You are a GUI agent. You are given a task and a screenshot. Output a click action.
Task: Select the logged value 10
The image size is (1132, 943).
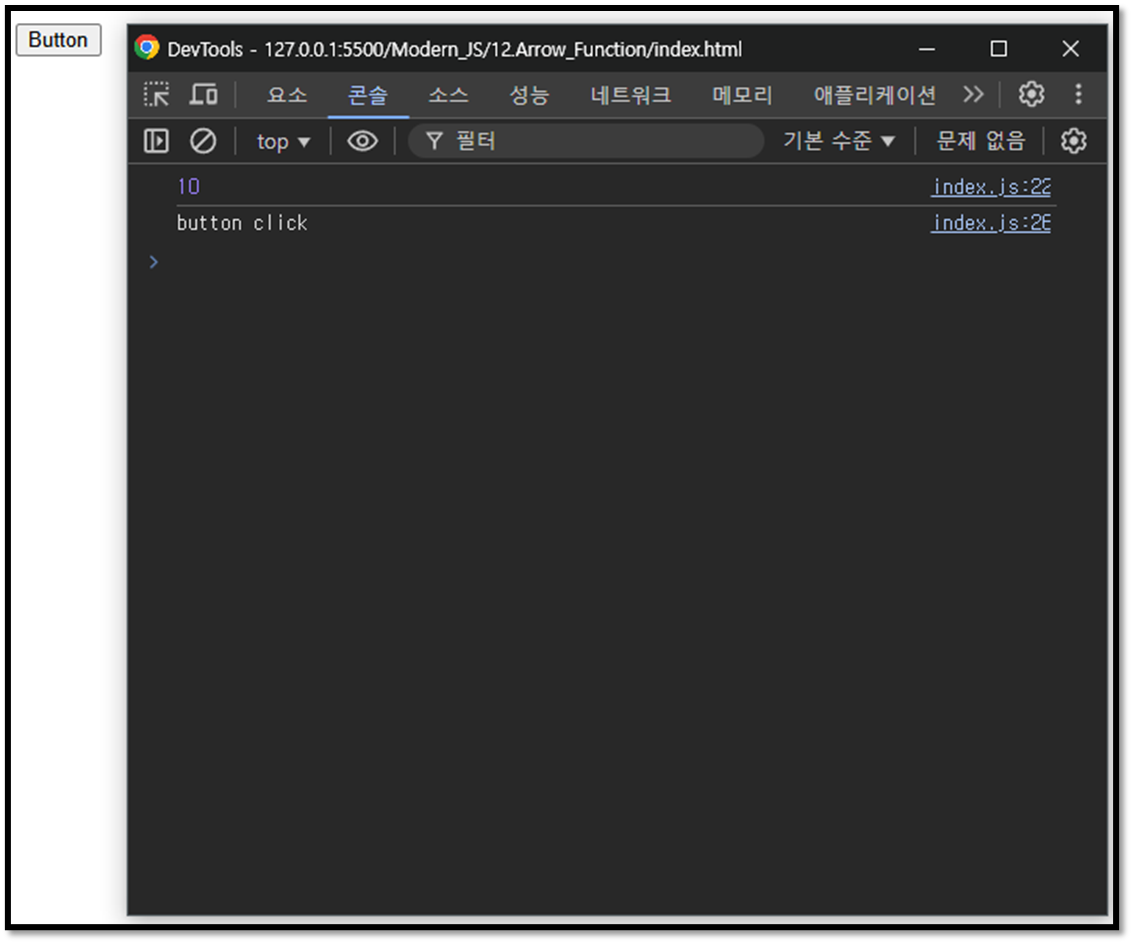coord(188,187)
